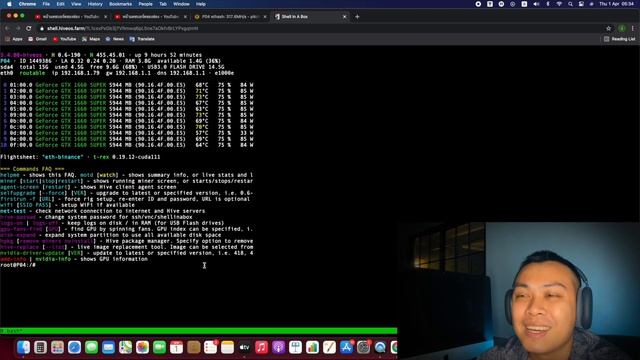Open the volume control in menu bar
This screenshot has width=640, height=360.
[x=536, y=4]
